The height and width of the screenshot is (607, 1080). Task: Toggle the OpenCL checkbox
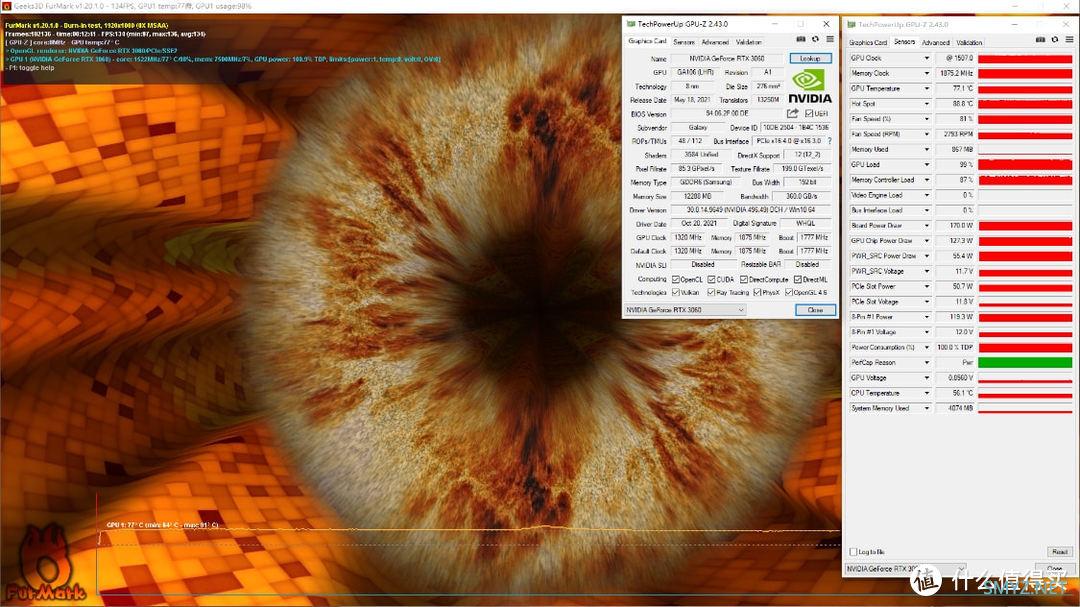676,280
